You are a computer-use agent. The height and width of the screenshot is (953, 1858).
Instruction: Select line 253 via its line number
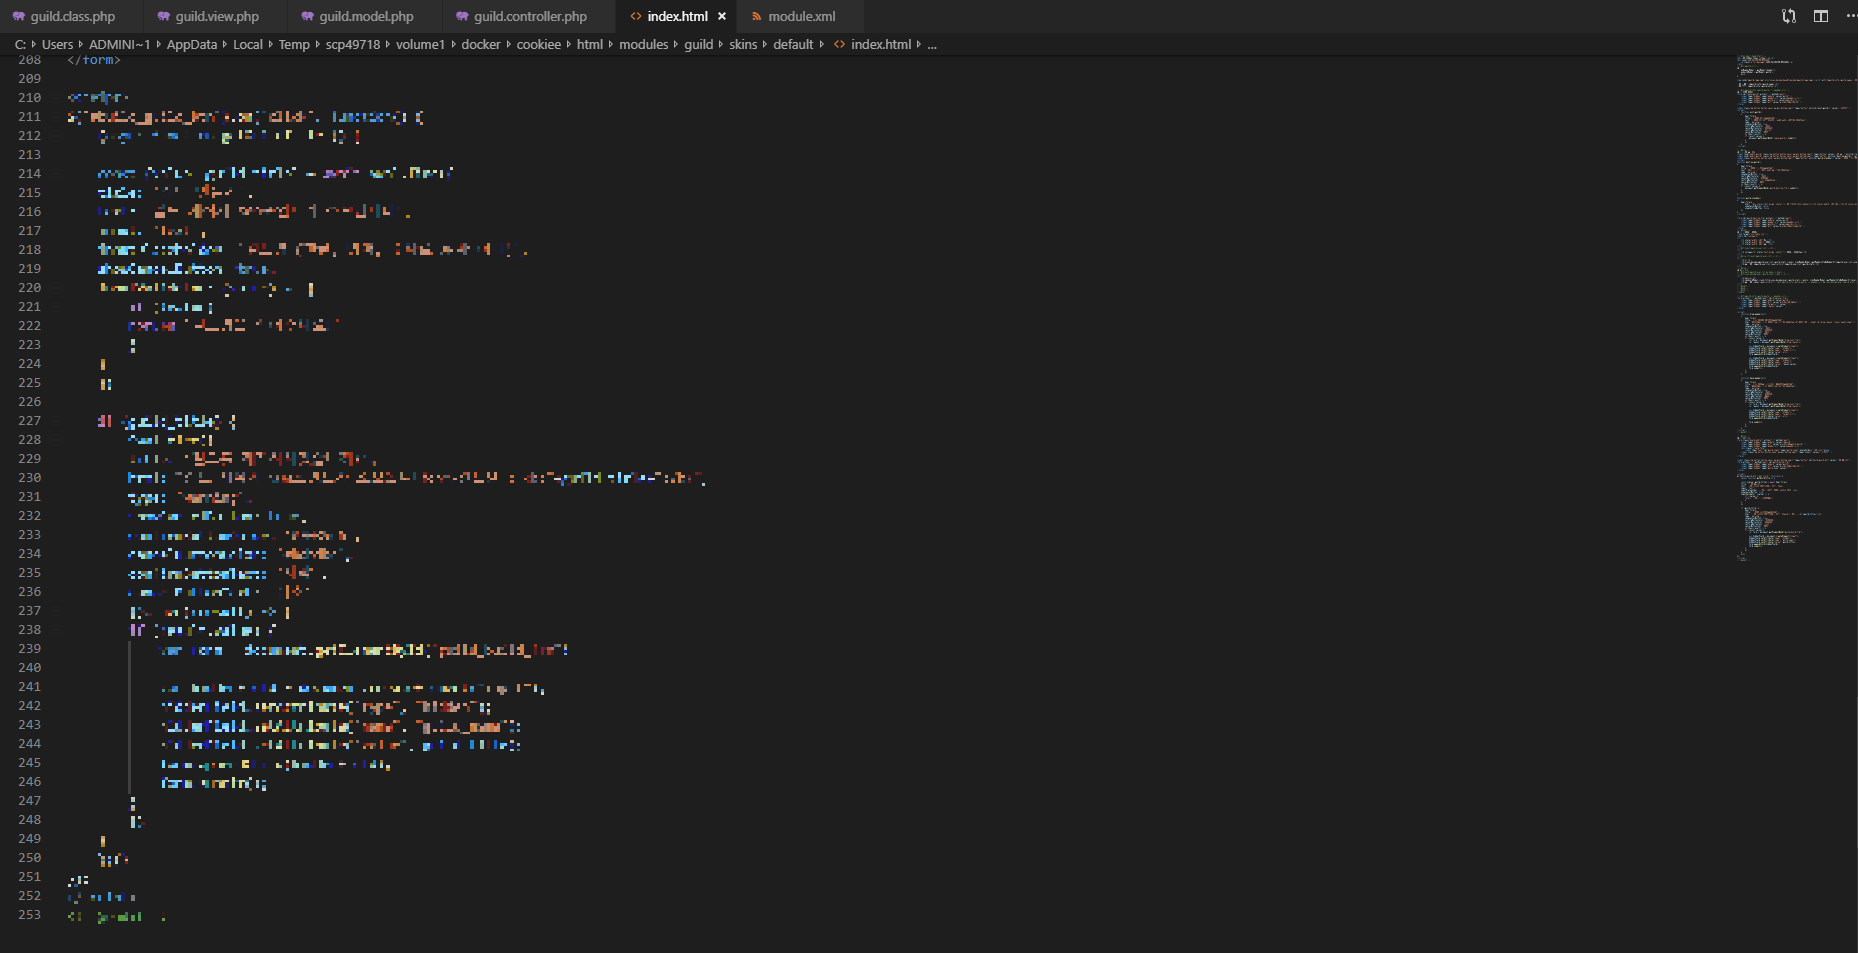pyautogui.click(x=30, y=915)
